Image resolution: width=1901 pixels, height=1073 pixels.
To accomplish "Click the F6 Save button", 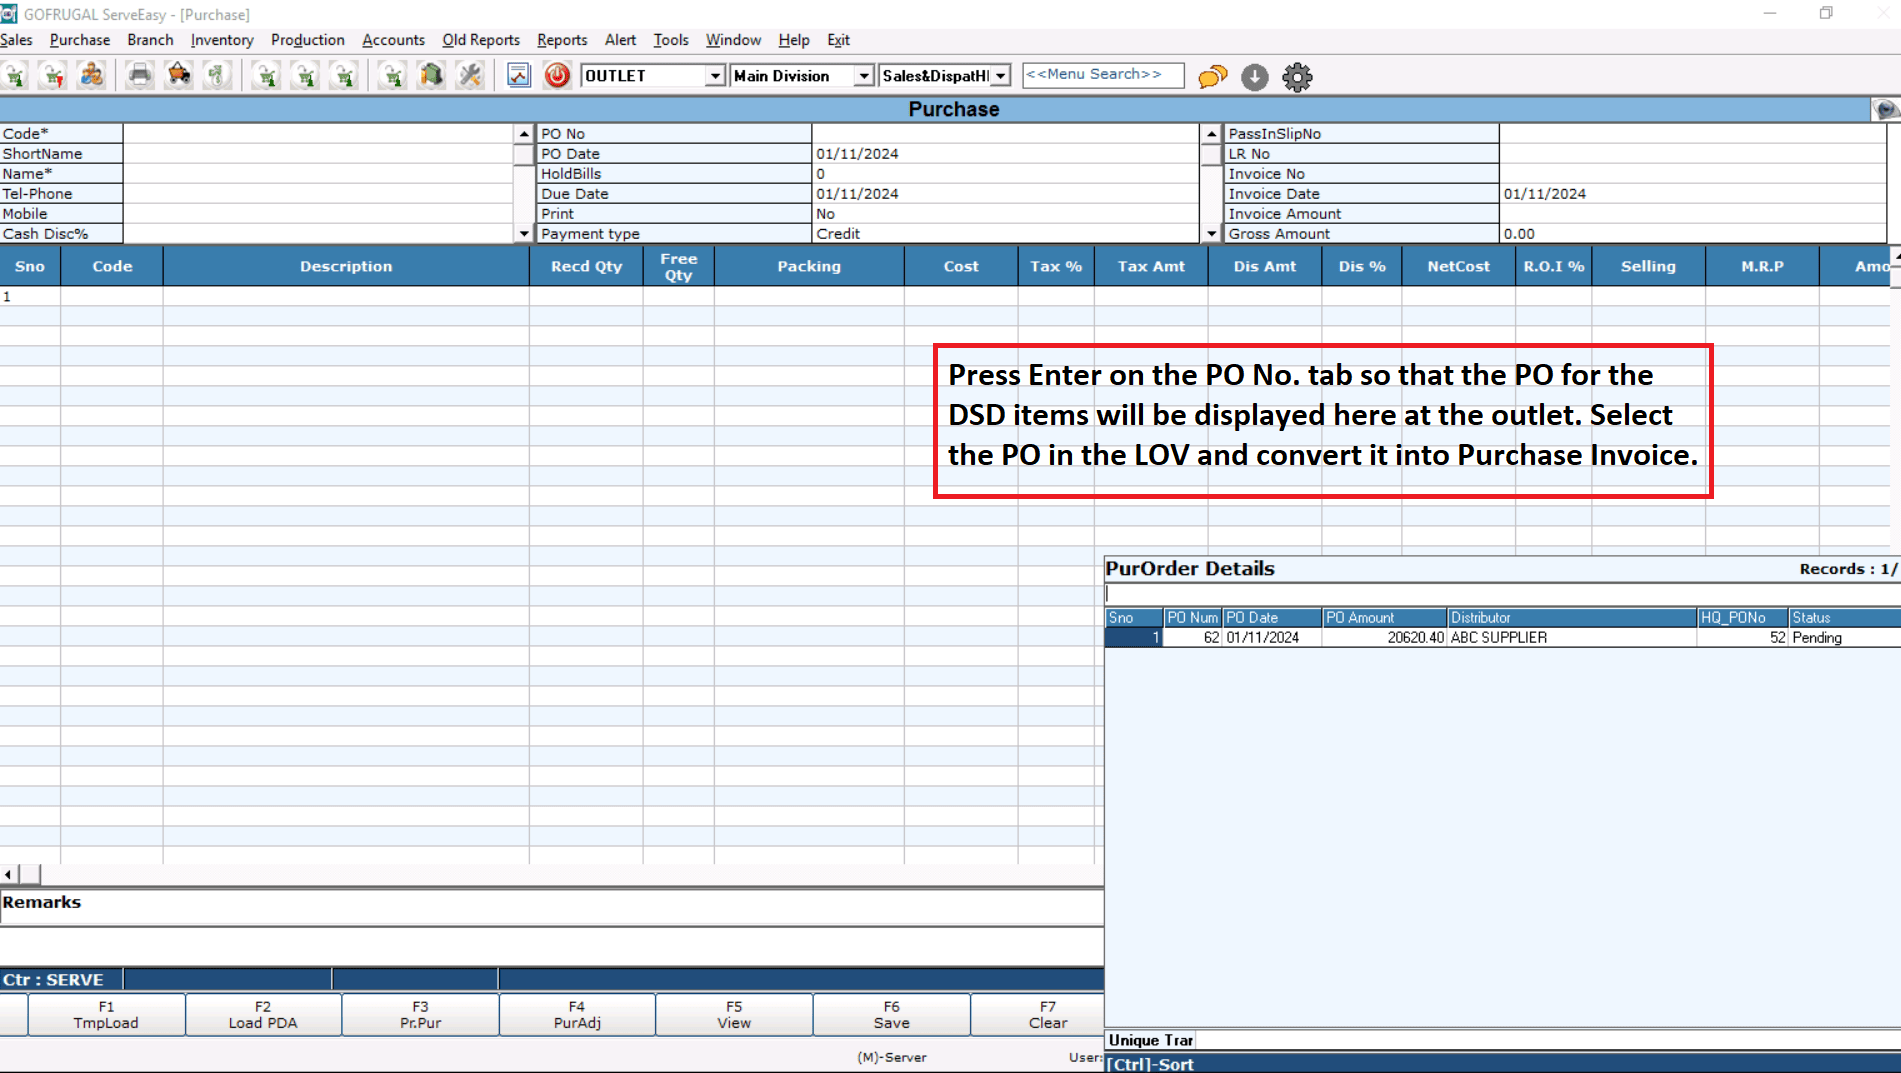I will tap(891, 1015).
